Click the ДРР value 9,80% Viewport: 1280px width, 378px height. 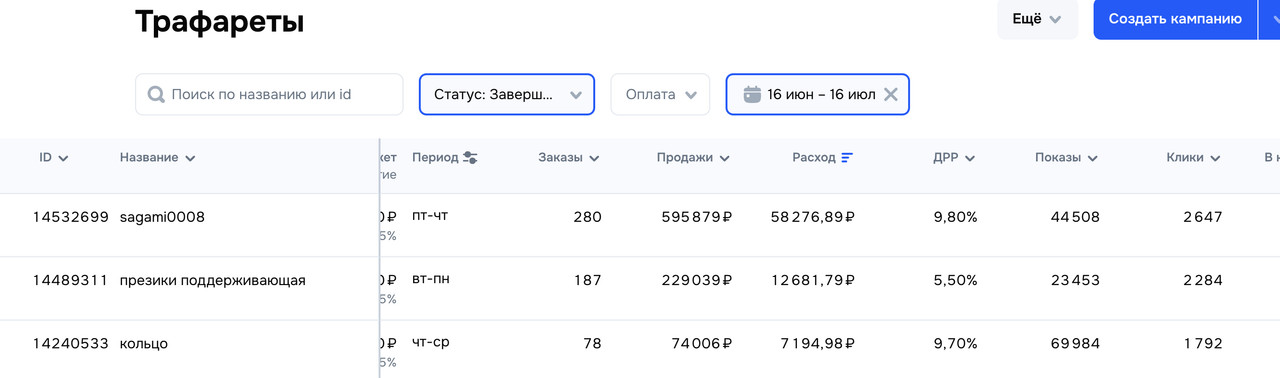[955, 217]
